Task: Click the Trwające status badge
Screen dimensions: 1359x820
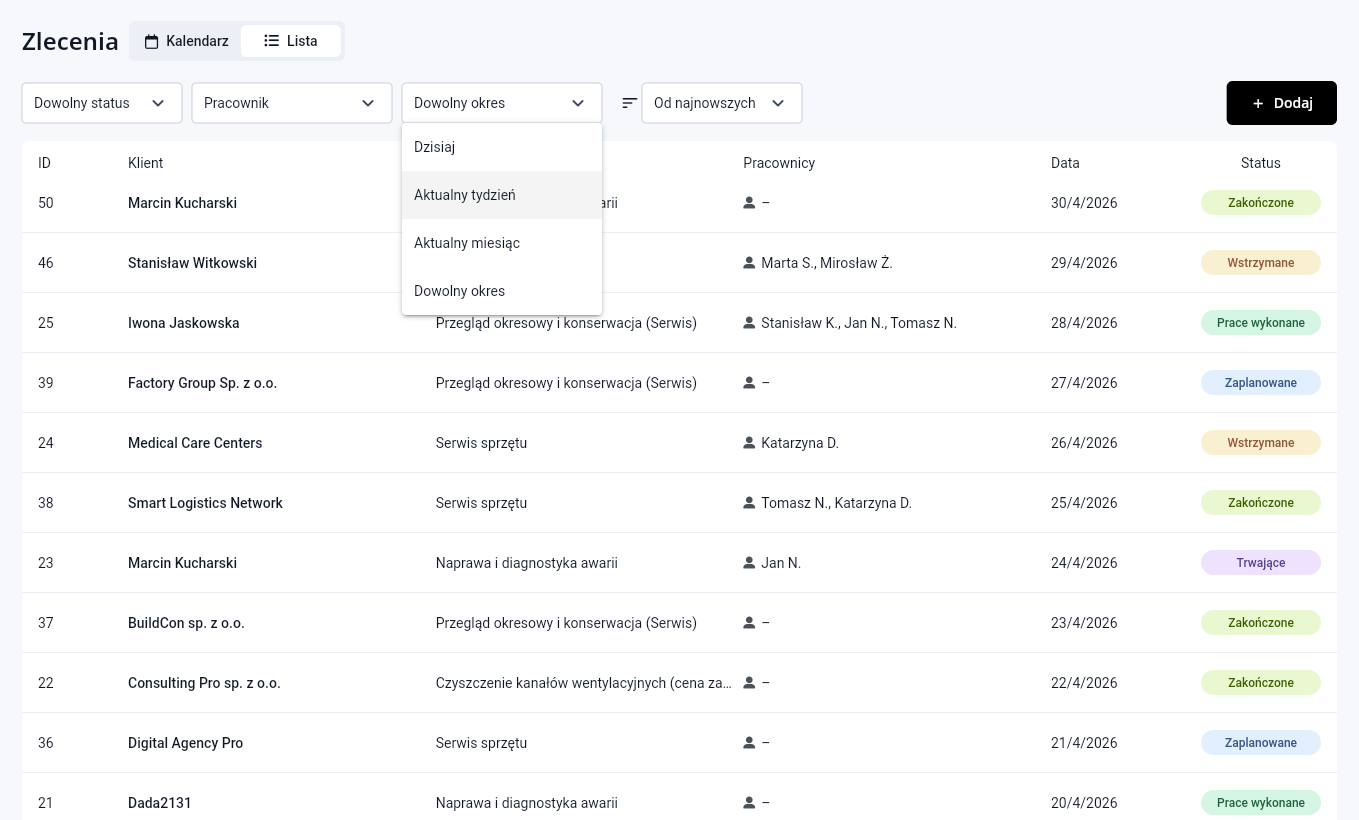Action: click(x=1260, y=563)
